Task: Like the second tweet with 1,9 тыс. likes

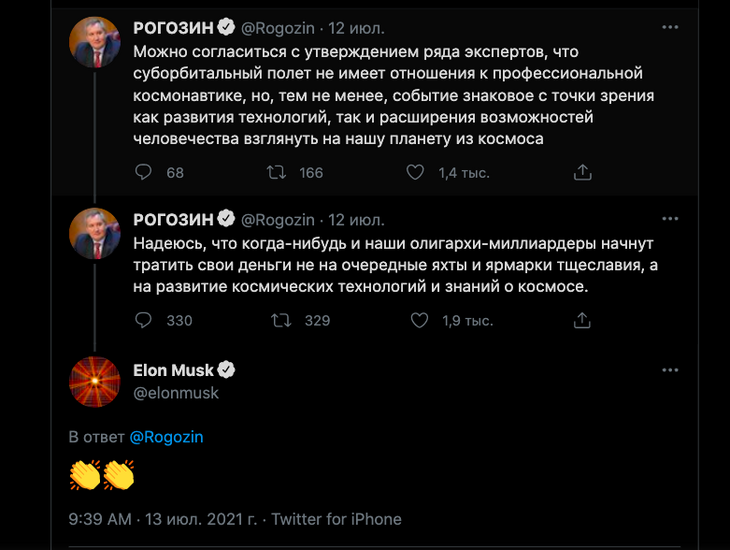Action: (420, 320)
